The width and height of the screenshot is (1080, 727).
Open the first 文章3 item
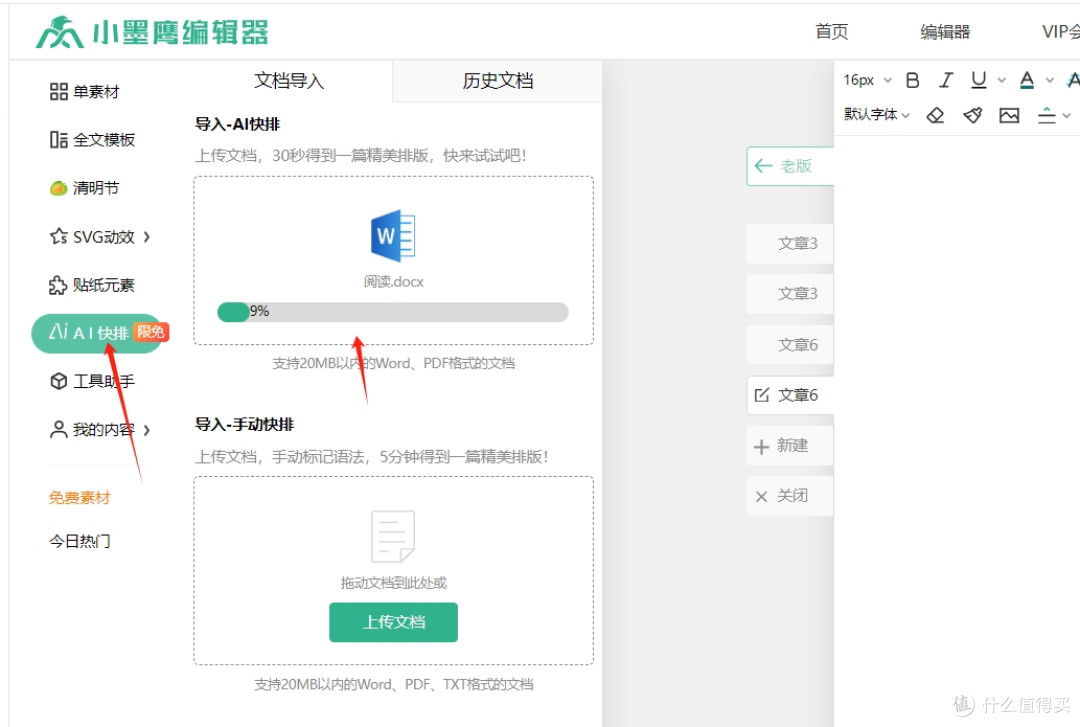point(790,243)
